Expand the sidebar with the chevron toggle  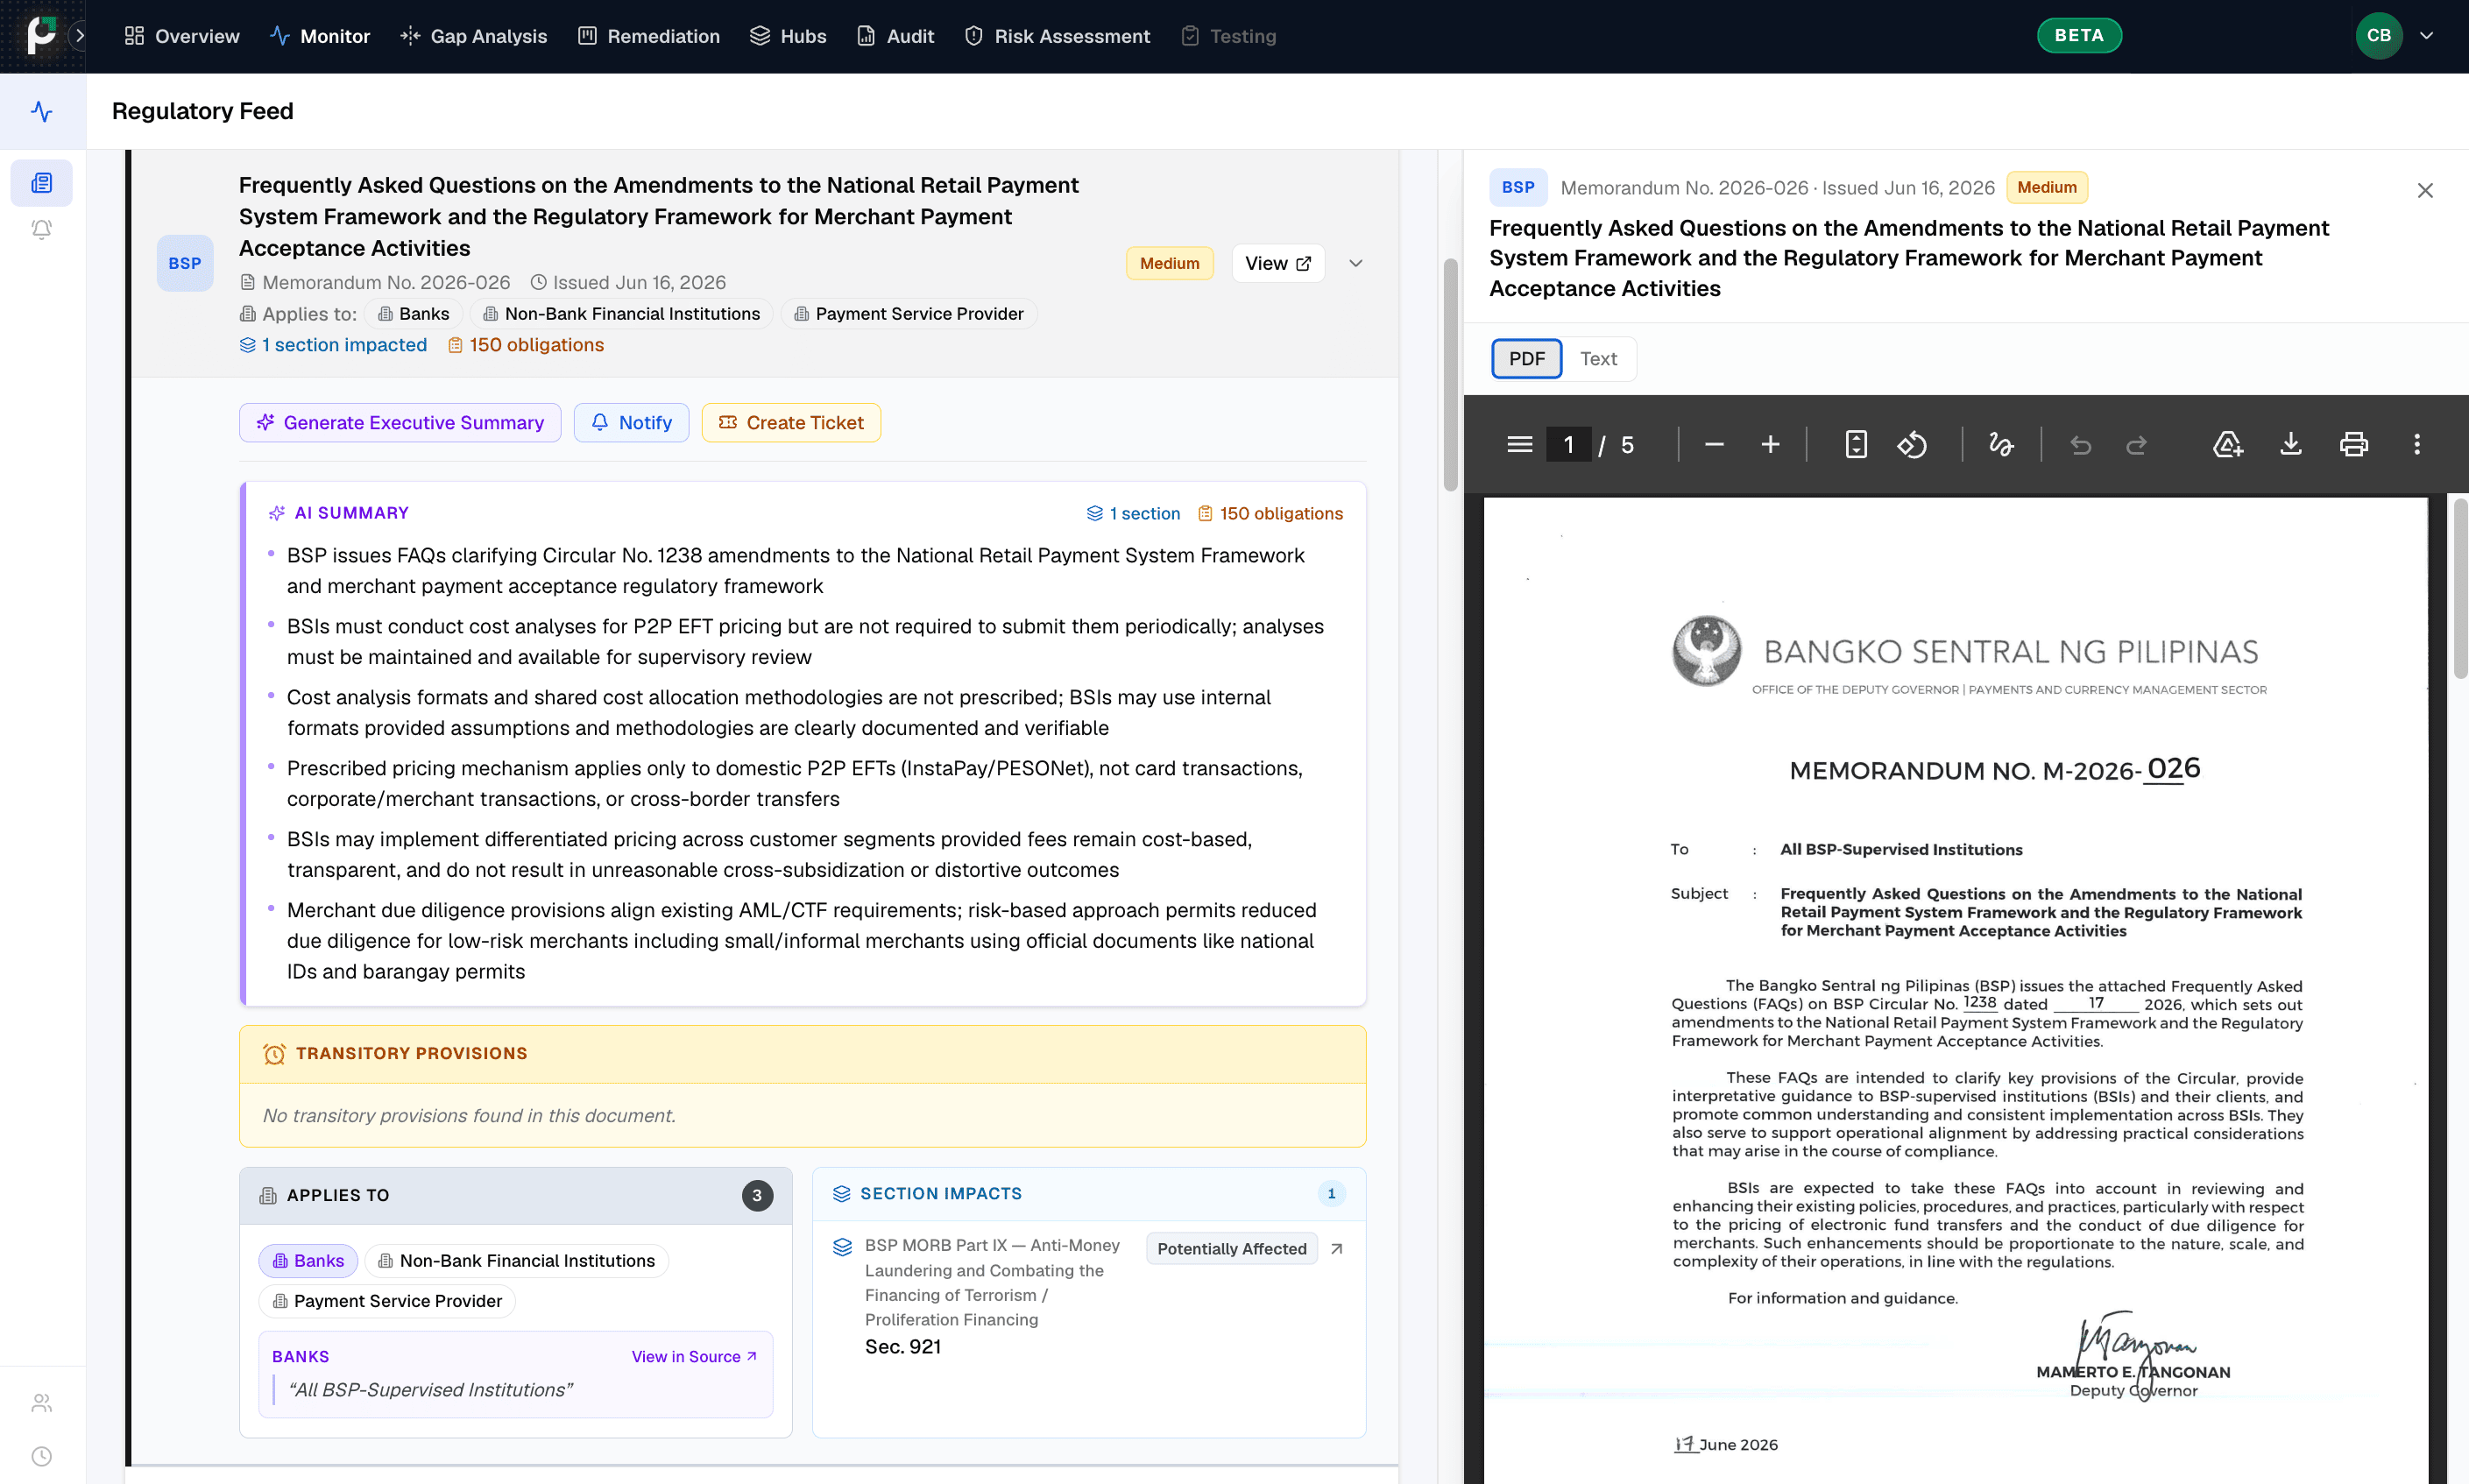pos(79,35)
